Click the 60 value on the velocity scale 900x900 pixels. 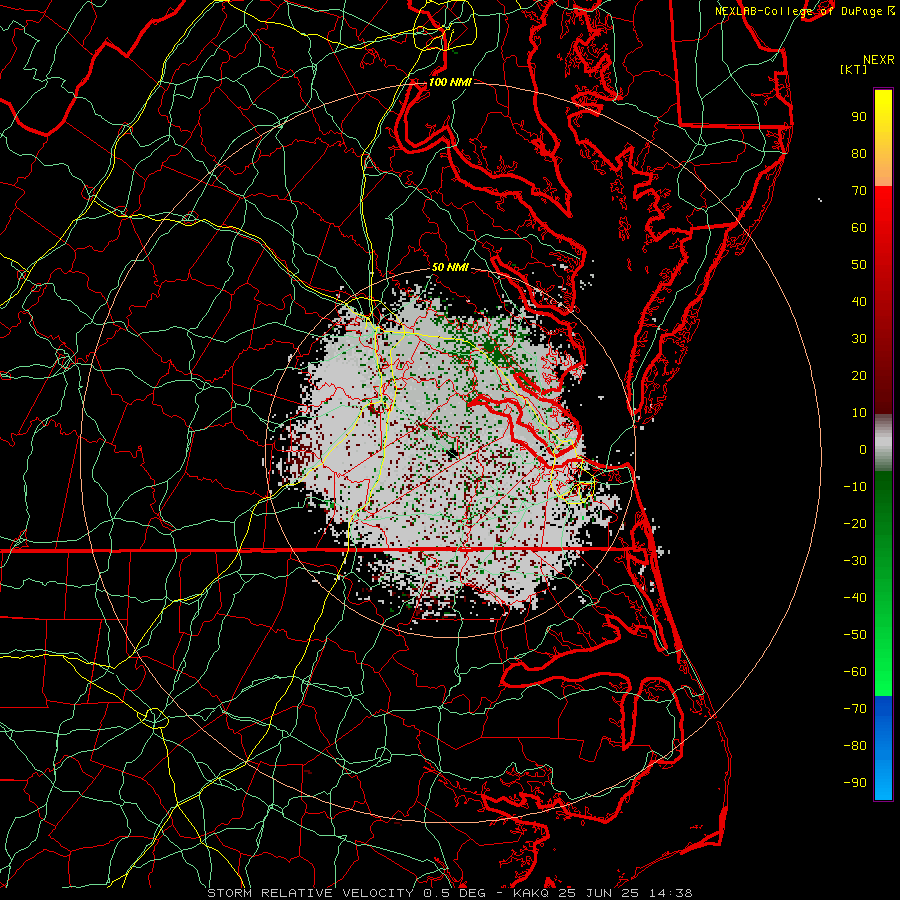click(x=859, y=228)
